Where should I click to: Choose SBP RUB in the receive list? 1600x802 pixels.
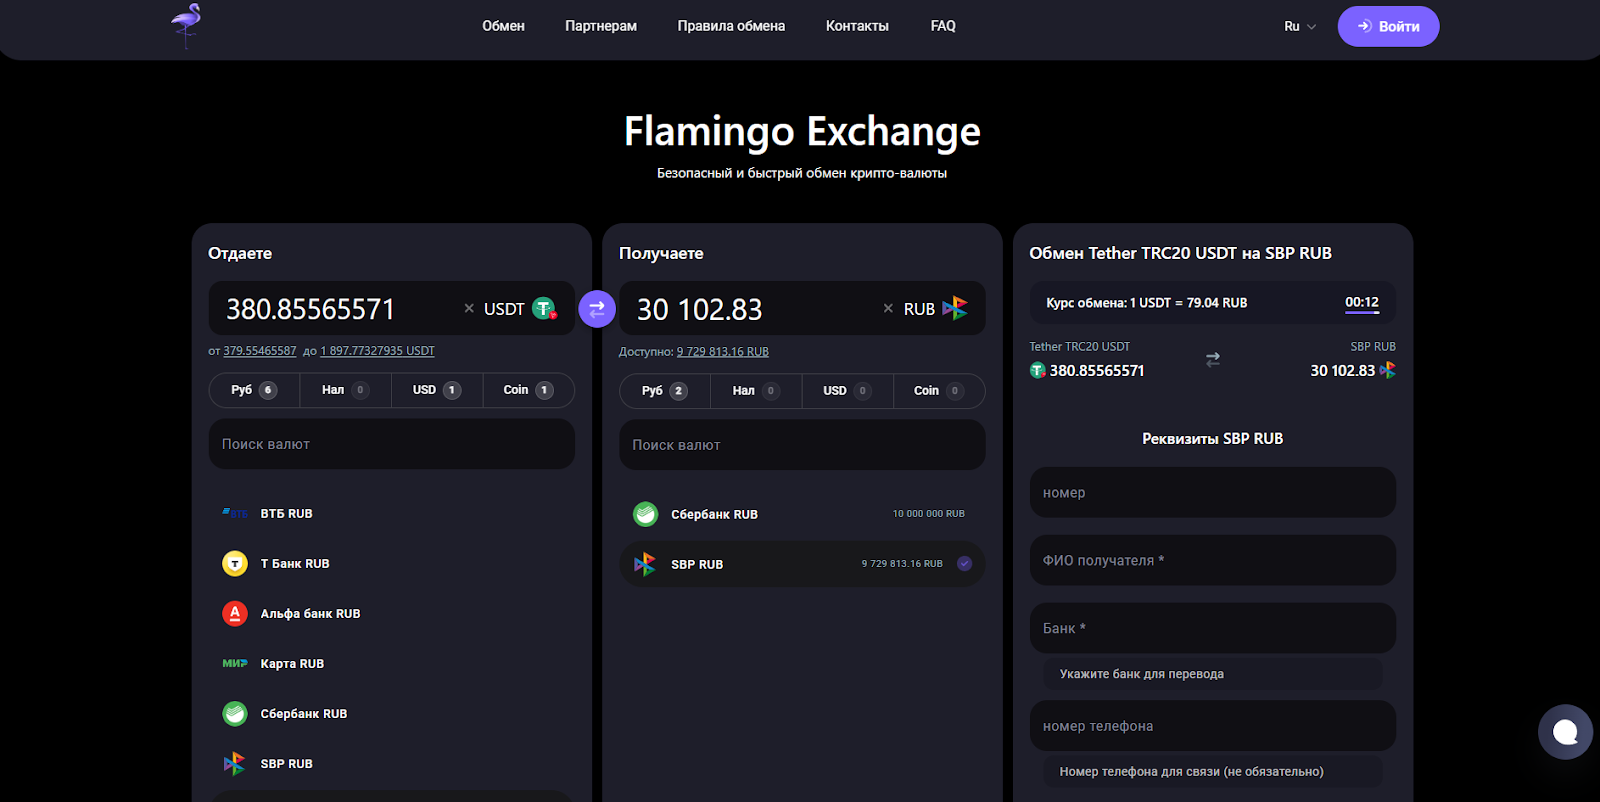(802, 564)
